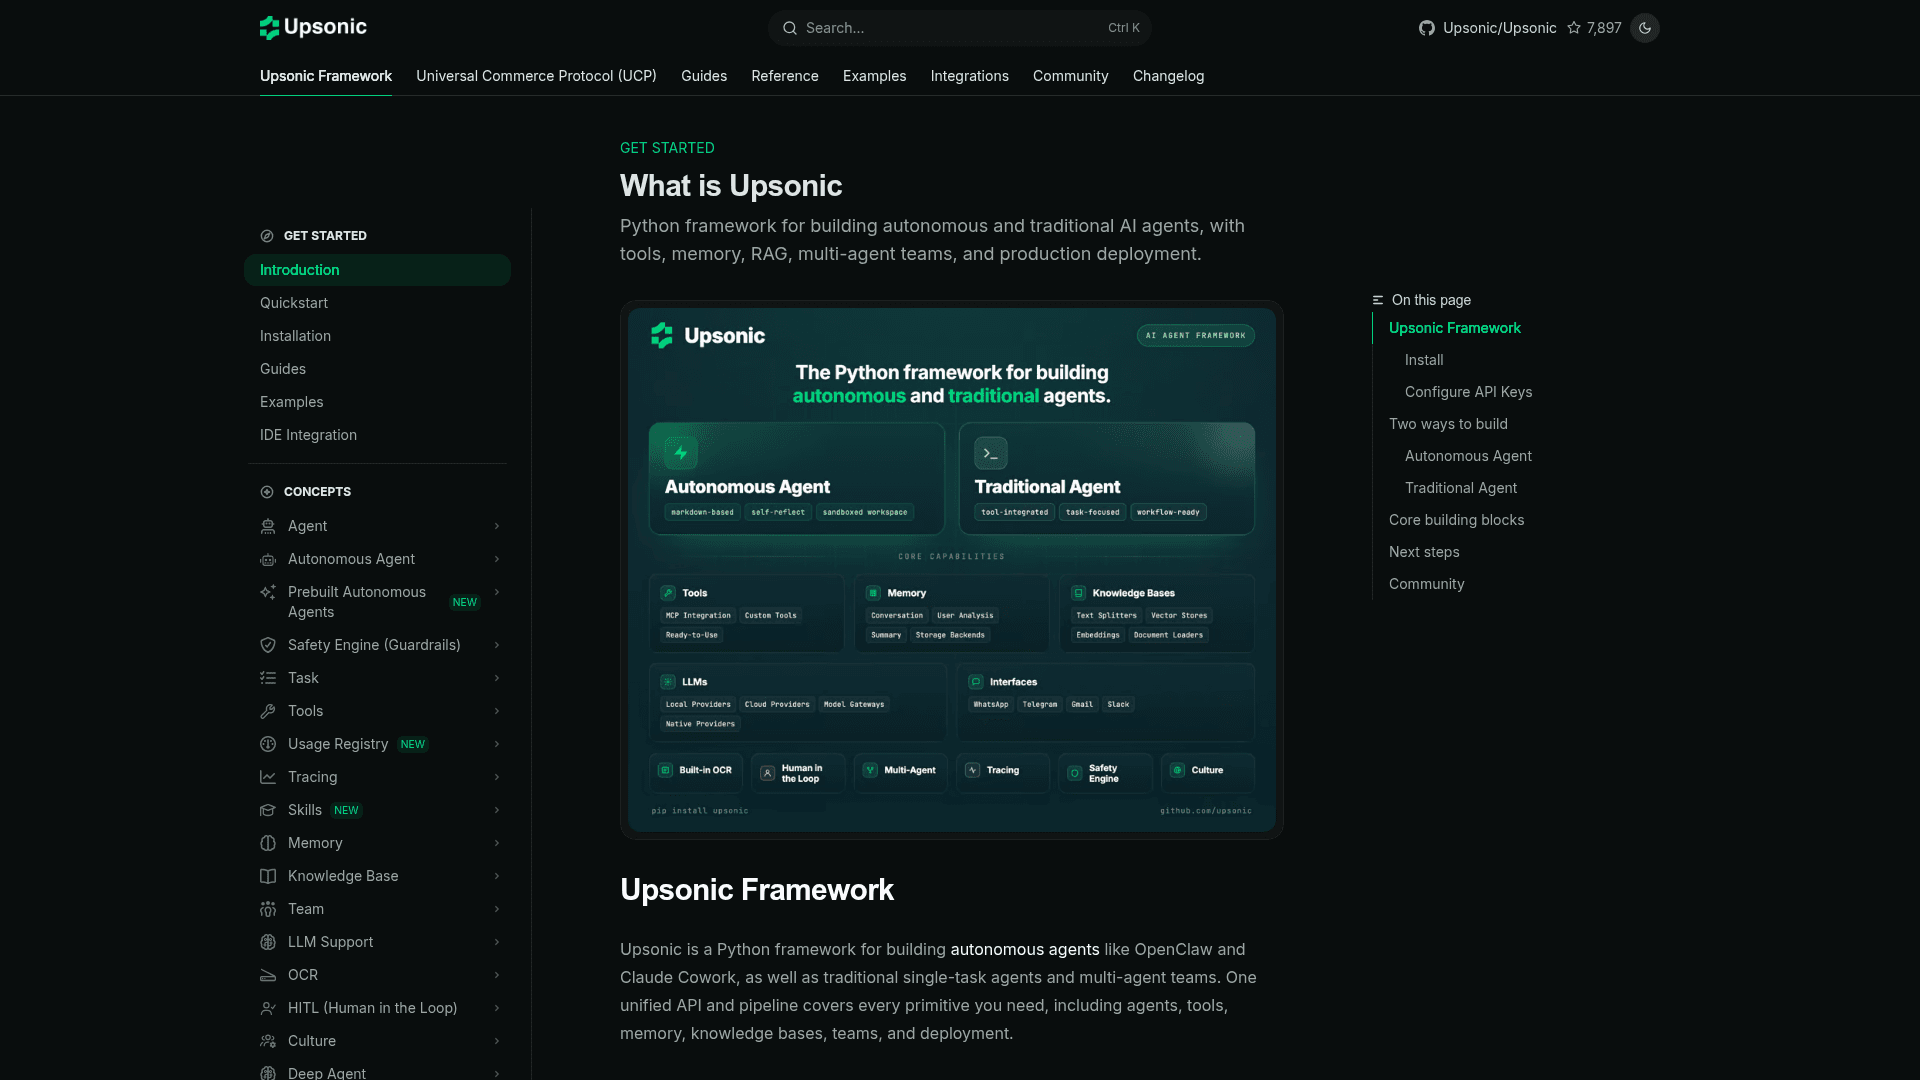Expand the Usage Registry chevron
This screenshot has height=1080, width=1920.
pyautogui.click(x=497, y=744)
